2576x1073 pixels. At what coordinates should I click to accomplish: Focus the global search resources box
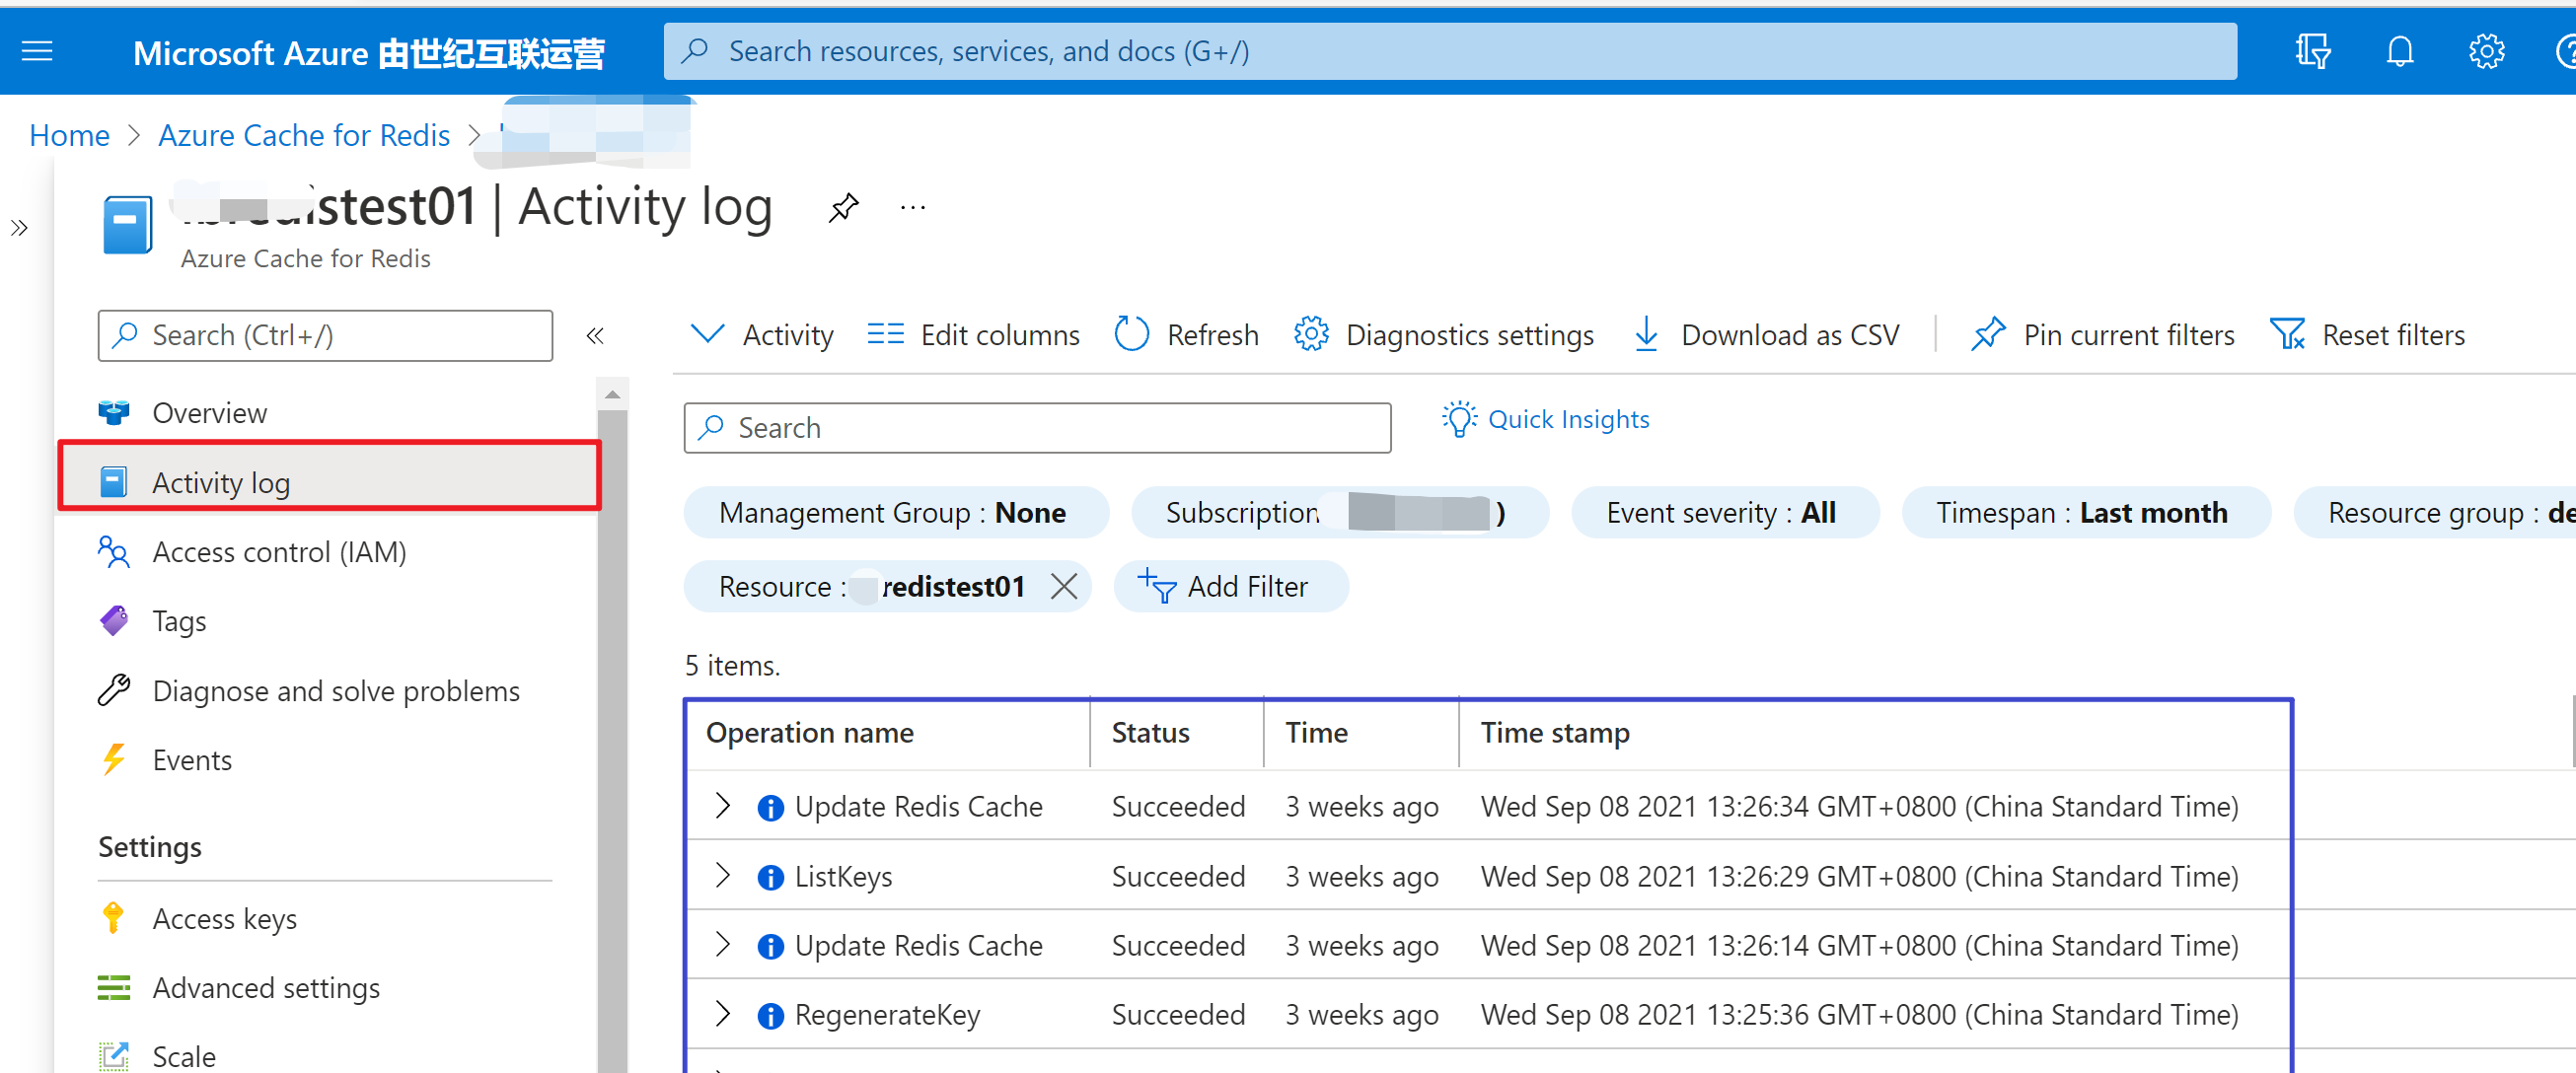pyautogui.click(x=1450, y=51)
